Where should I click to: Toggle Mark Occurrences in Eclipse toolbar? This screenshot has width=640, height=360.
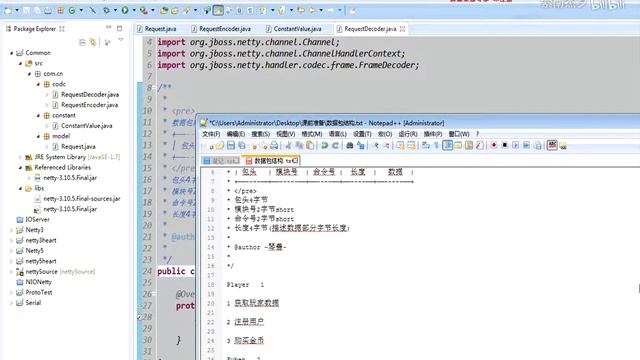[x=218, y=11]
